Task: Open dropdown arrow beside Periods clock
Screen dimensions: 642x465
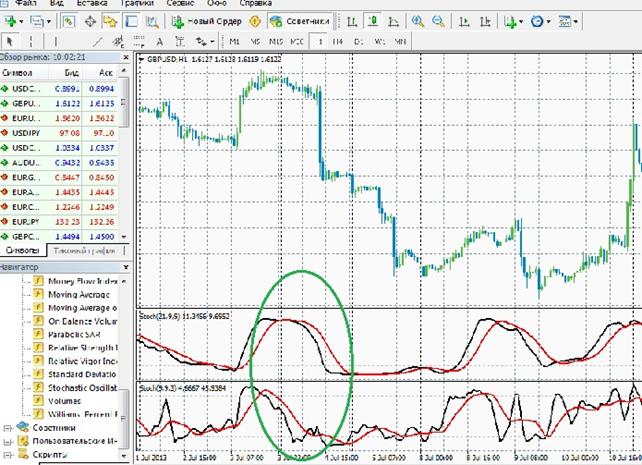Action: pyautogui.click(x=548, y=21)
